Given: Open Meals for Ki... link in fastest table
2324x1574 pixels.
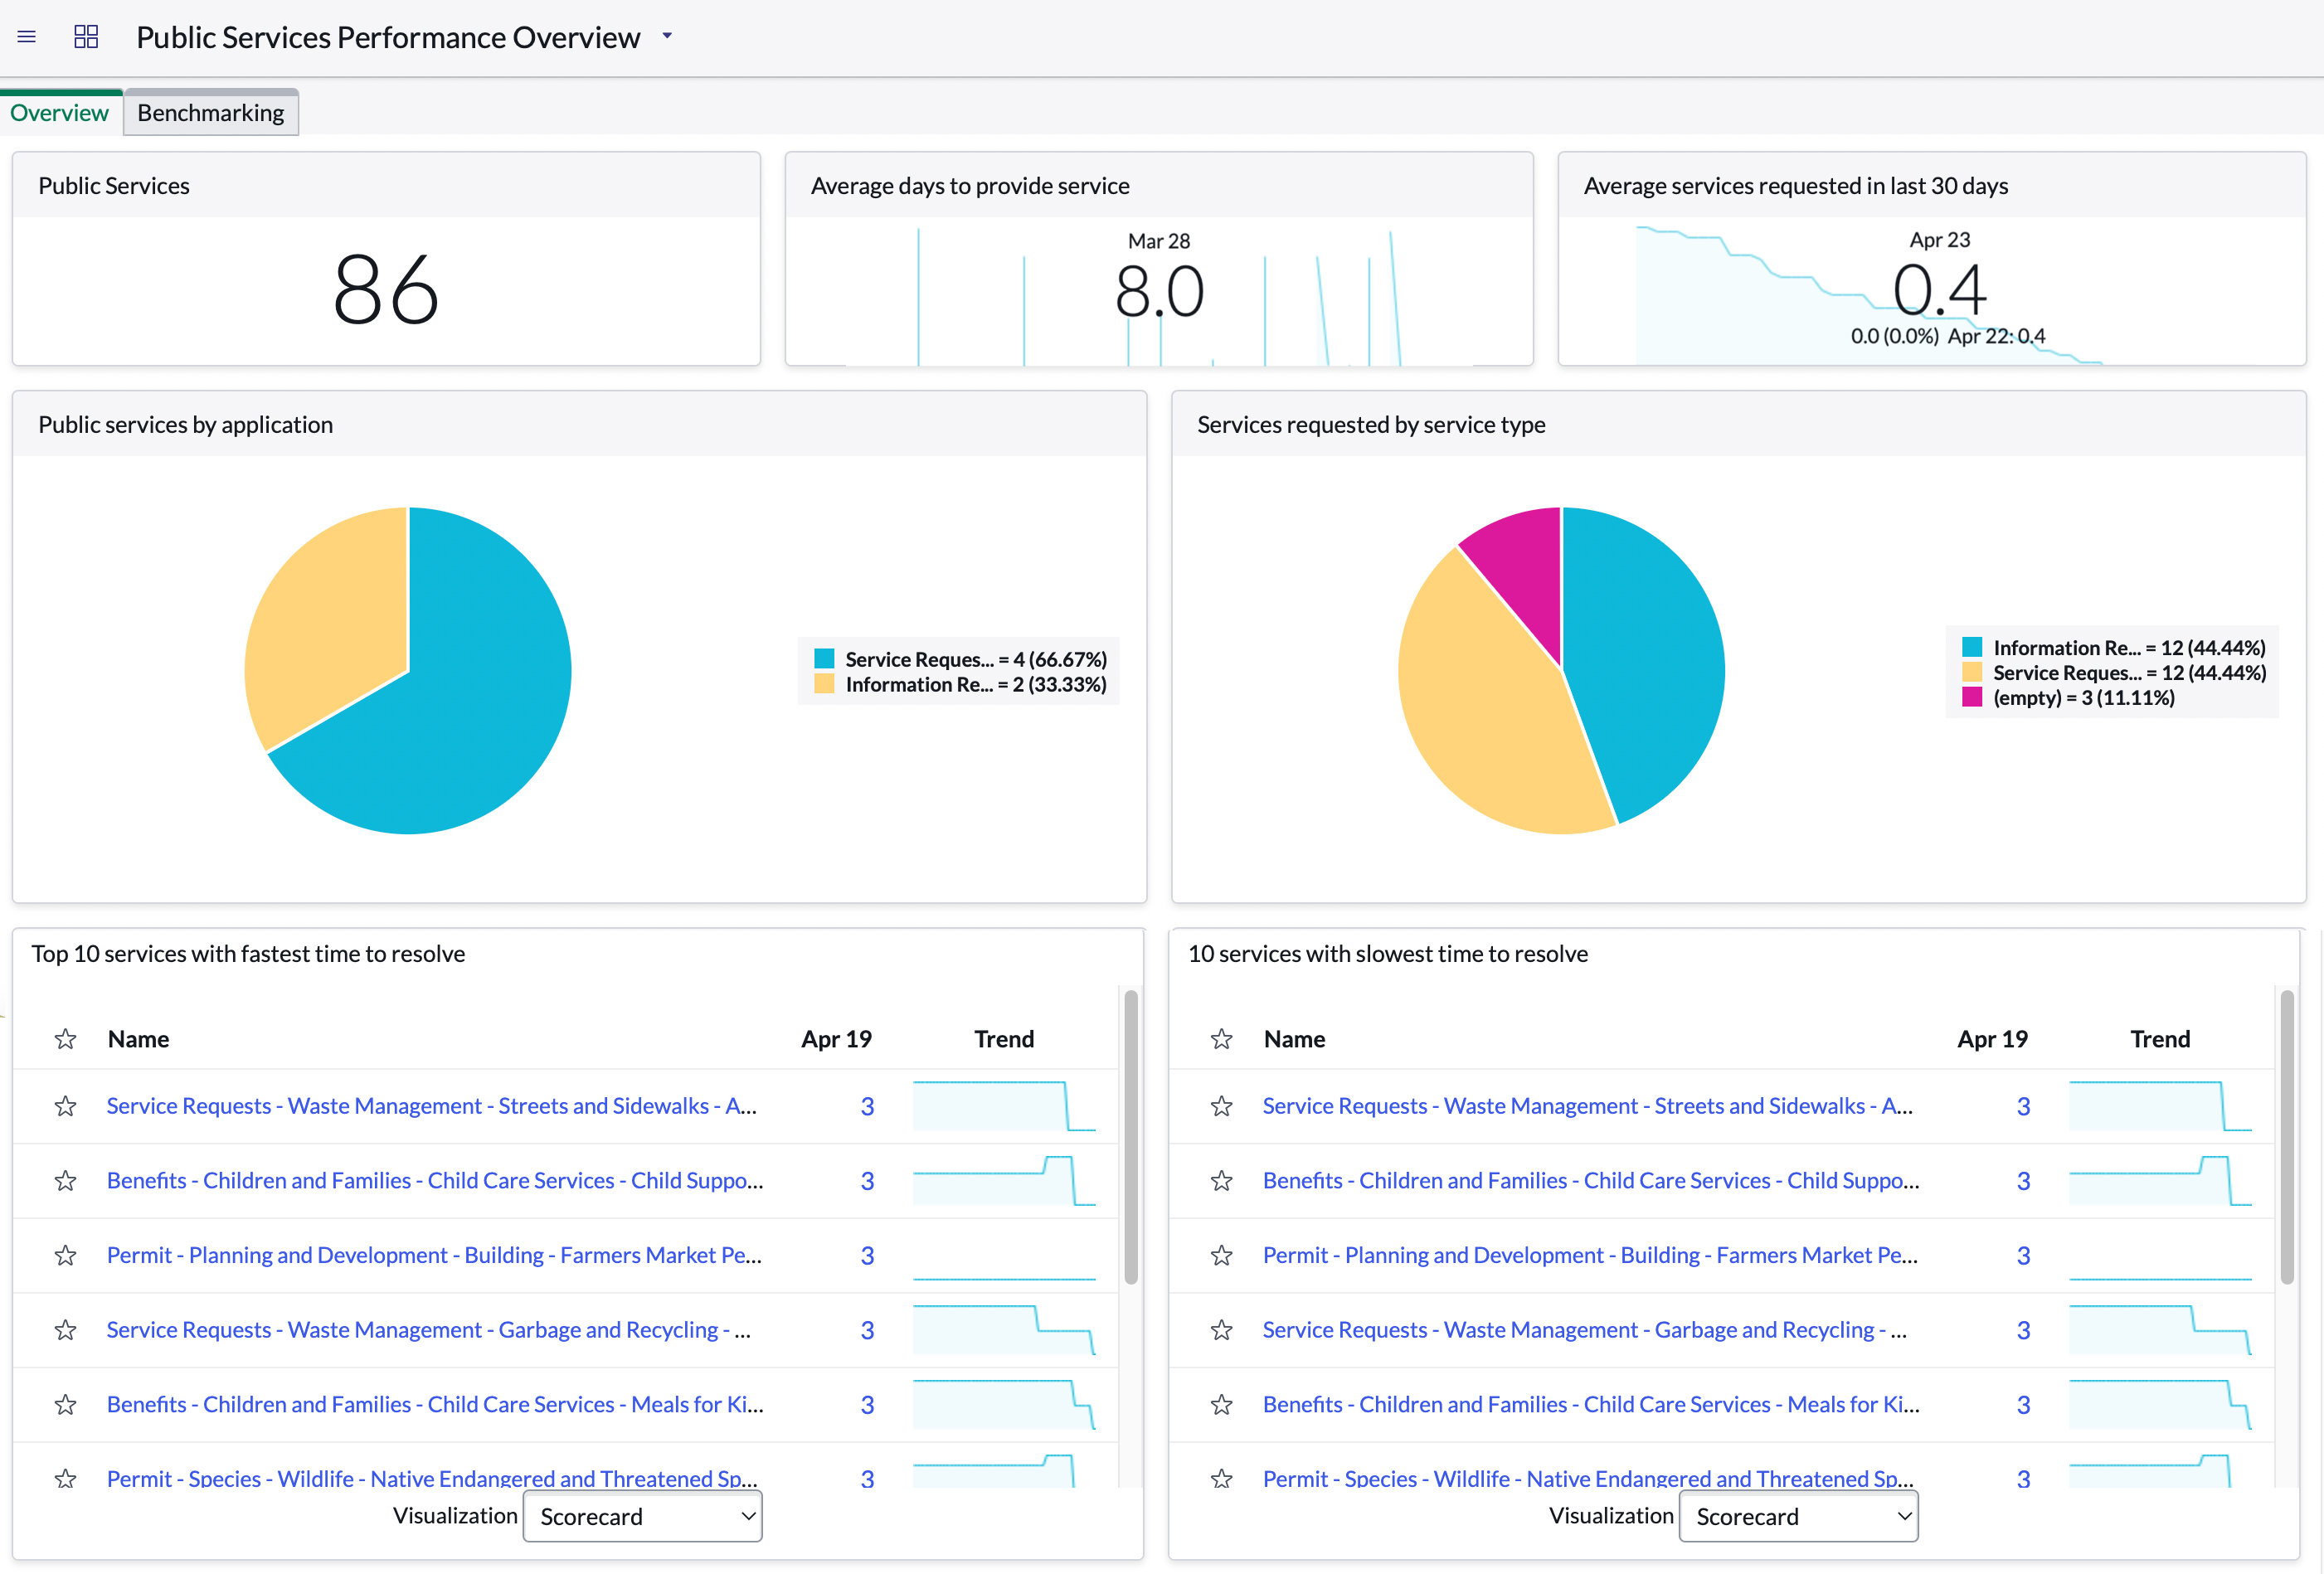Looking at the screenshot, I should (435, 1405).
